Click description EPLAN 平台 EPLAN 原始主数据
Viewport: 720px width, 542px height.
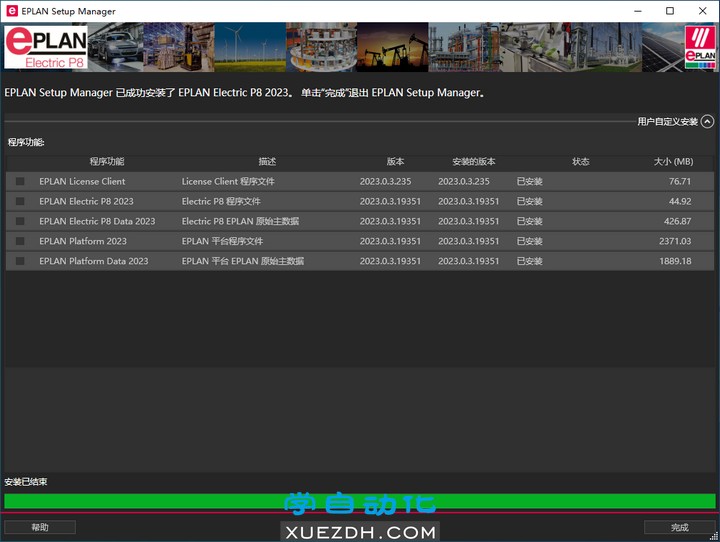[243, 261]
